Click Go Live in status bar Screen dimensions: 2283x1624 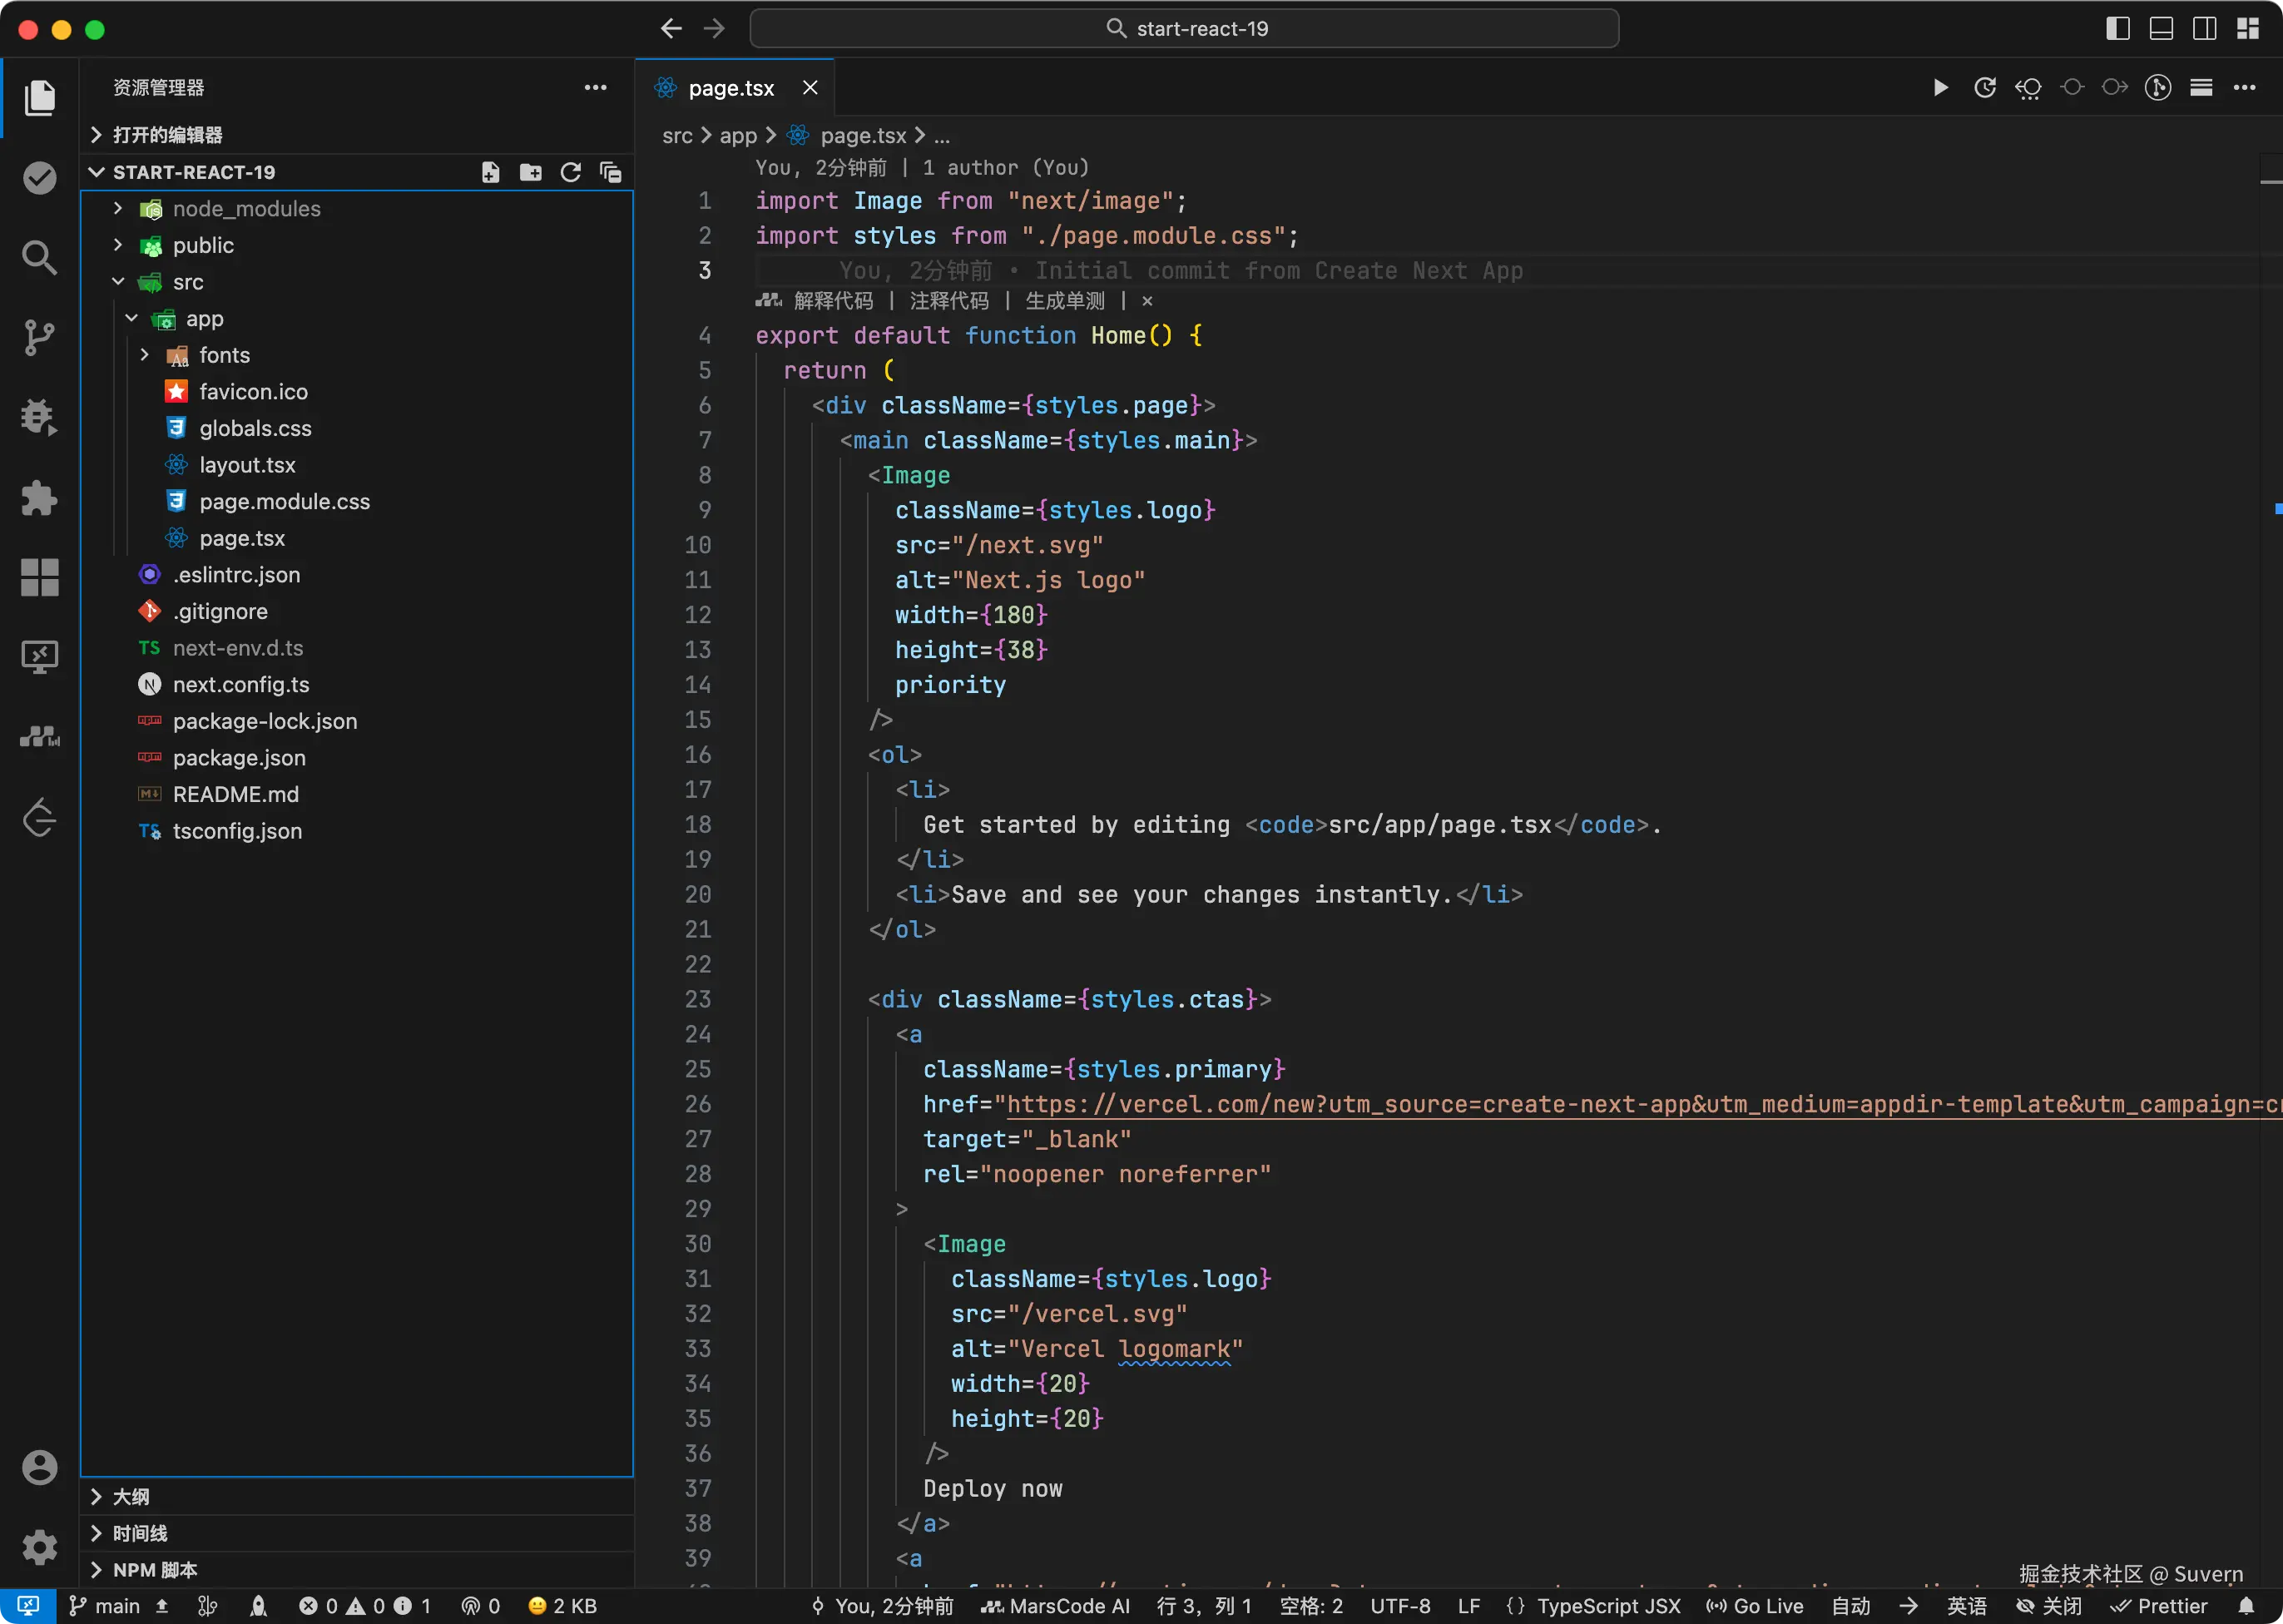(x=1755, y=1606)
